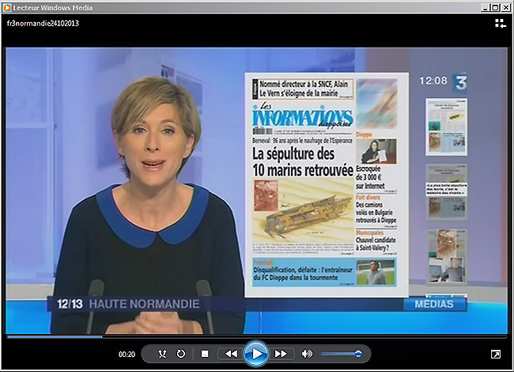
Task: Maximize the media player window
Action: click(496, 7)
